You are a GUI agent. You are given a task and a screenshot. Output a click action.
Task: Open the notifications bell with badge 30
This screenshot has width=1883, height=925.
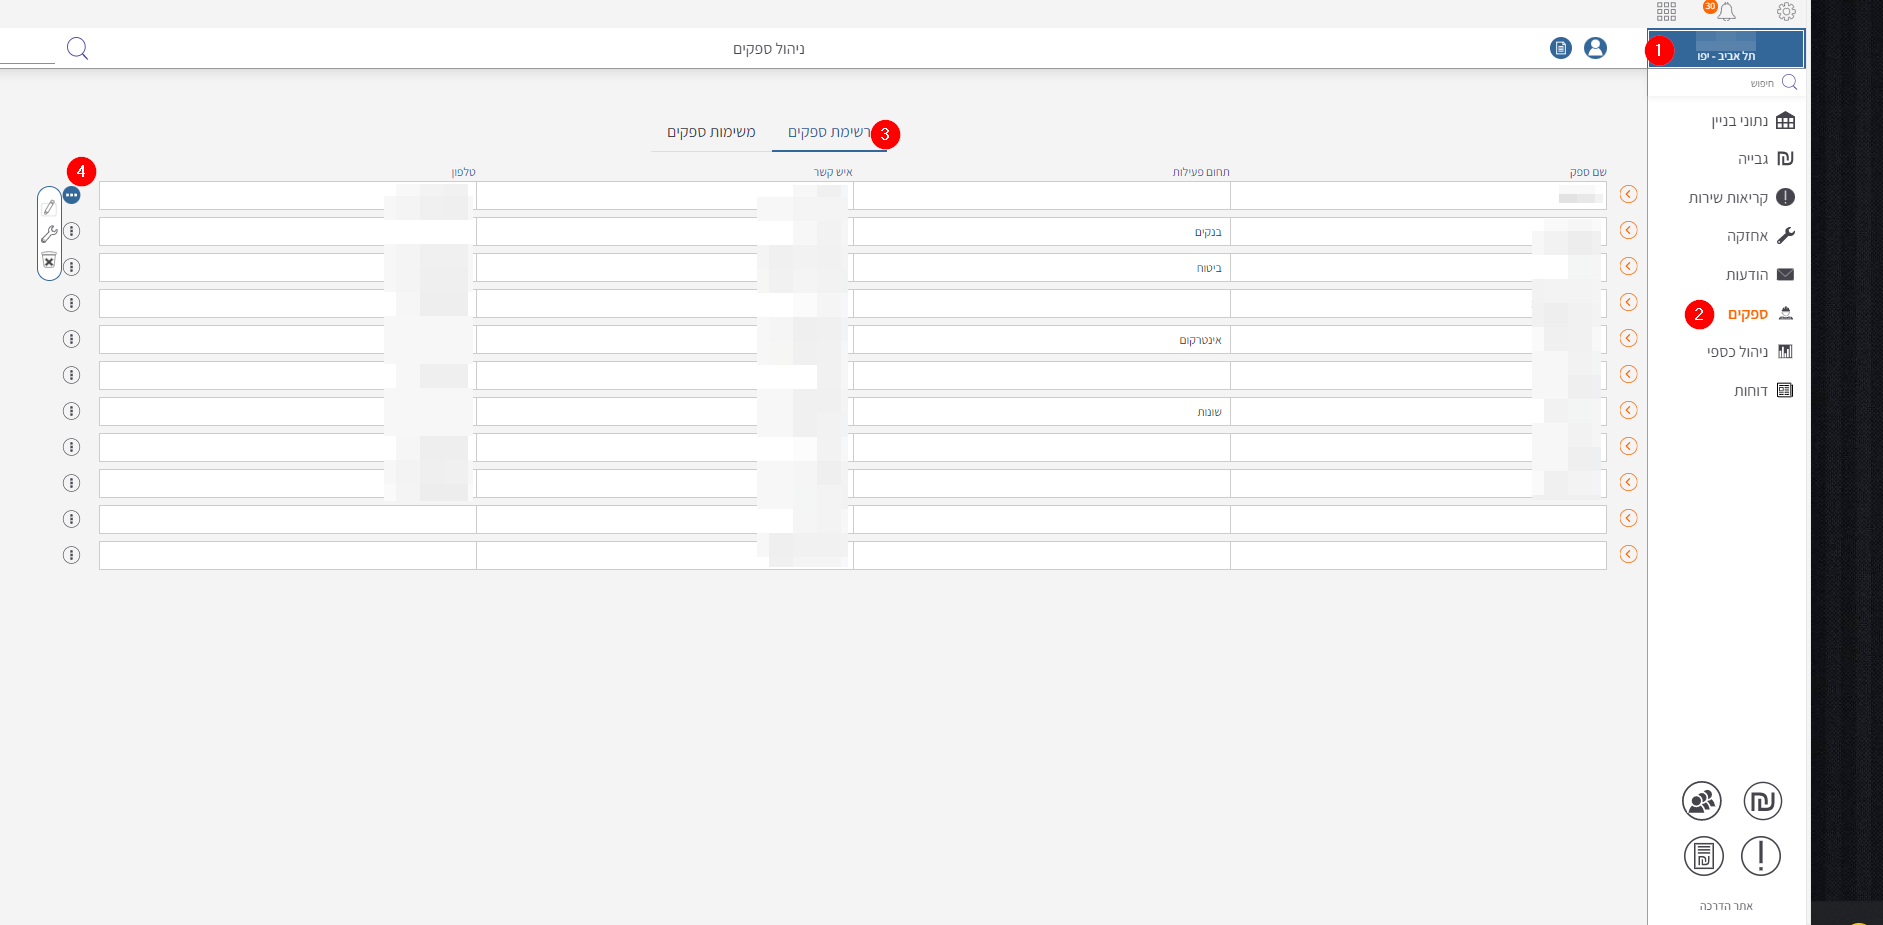[1726, 12]
